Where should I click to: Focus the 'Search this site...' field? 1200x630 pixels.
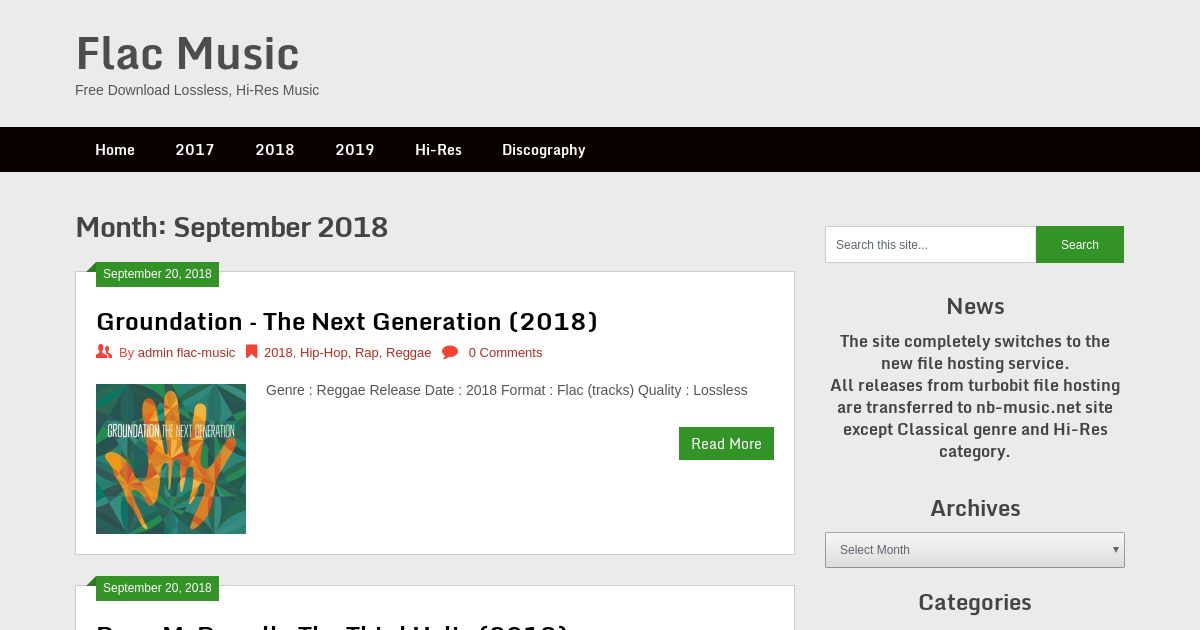tap(930, 245)
